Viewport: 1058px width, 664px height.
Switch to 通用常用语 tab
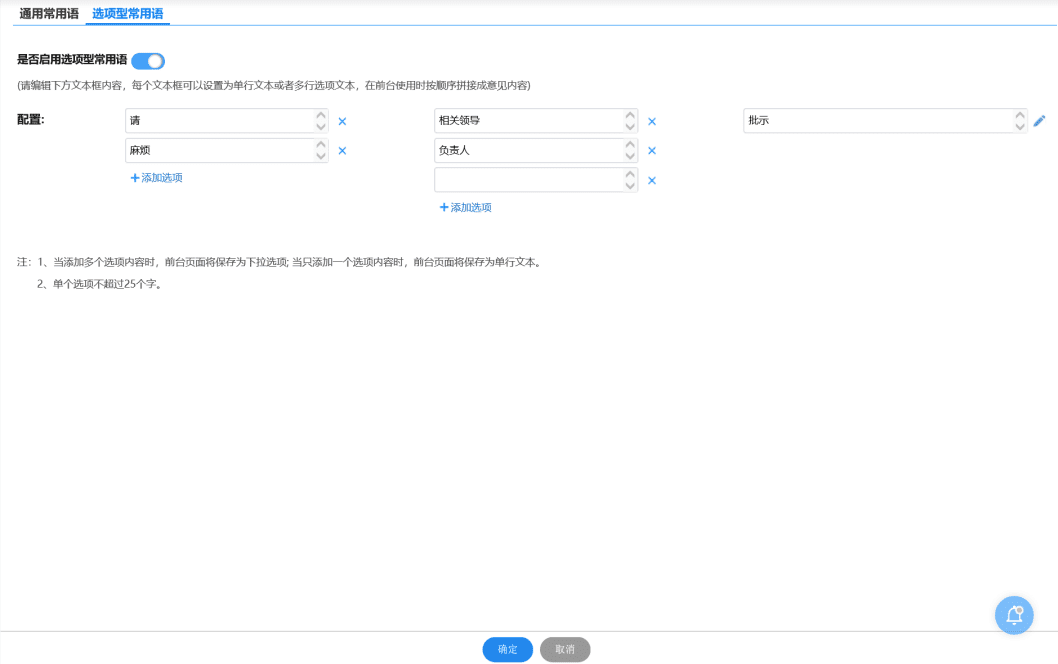tap(49, 13)
